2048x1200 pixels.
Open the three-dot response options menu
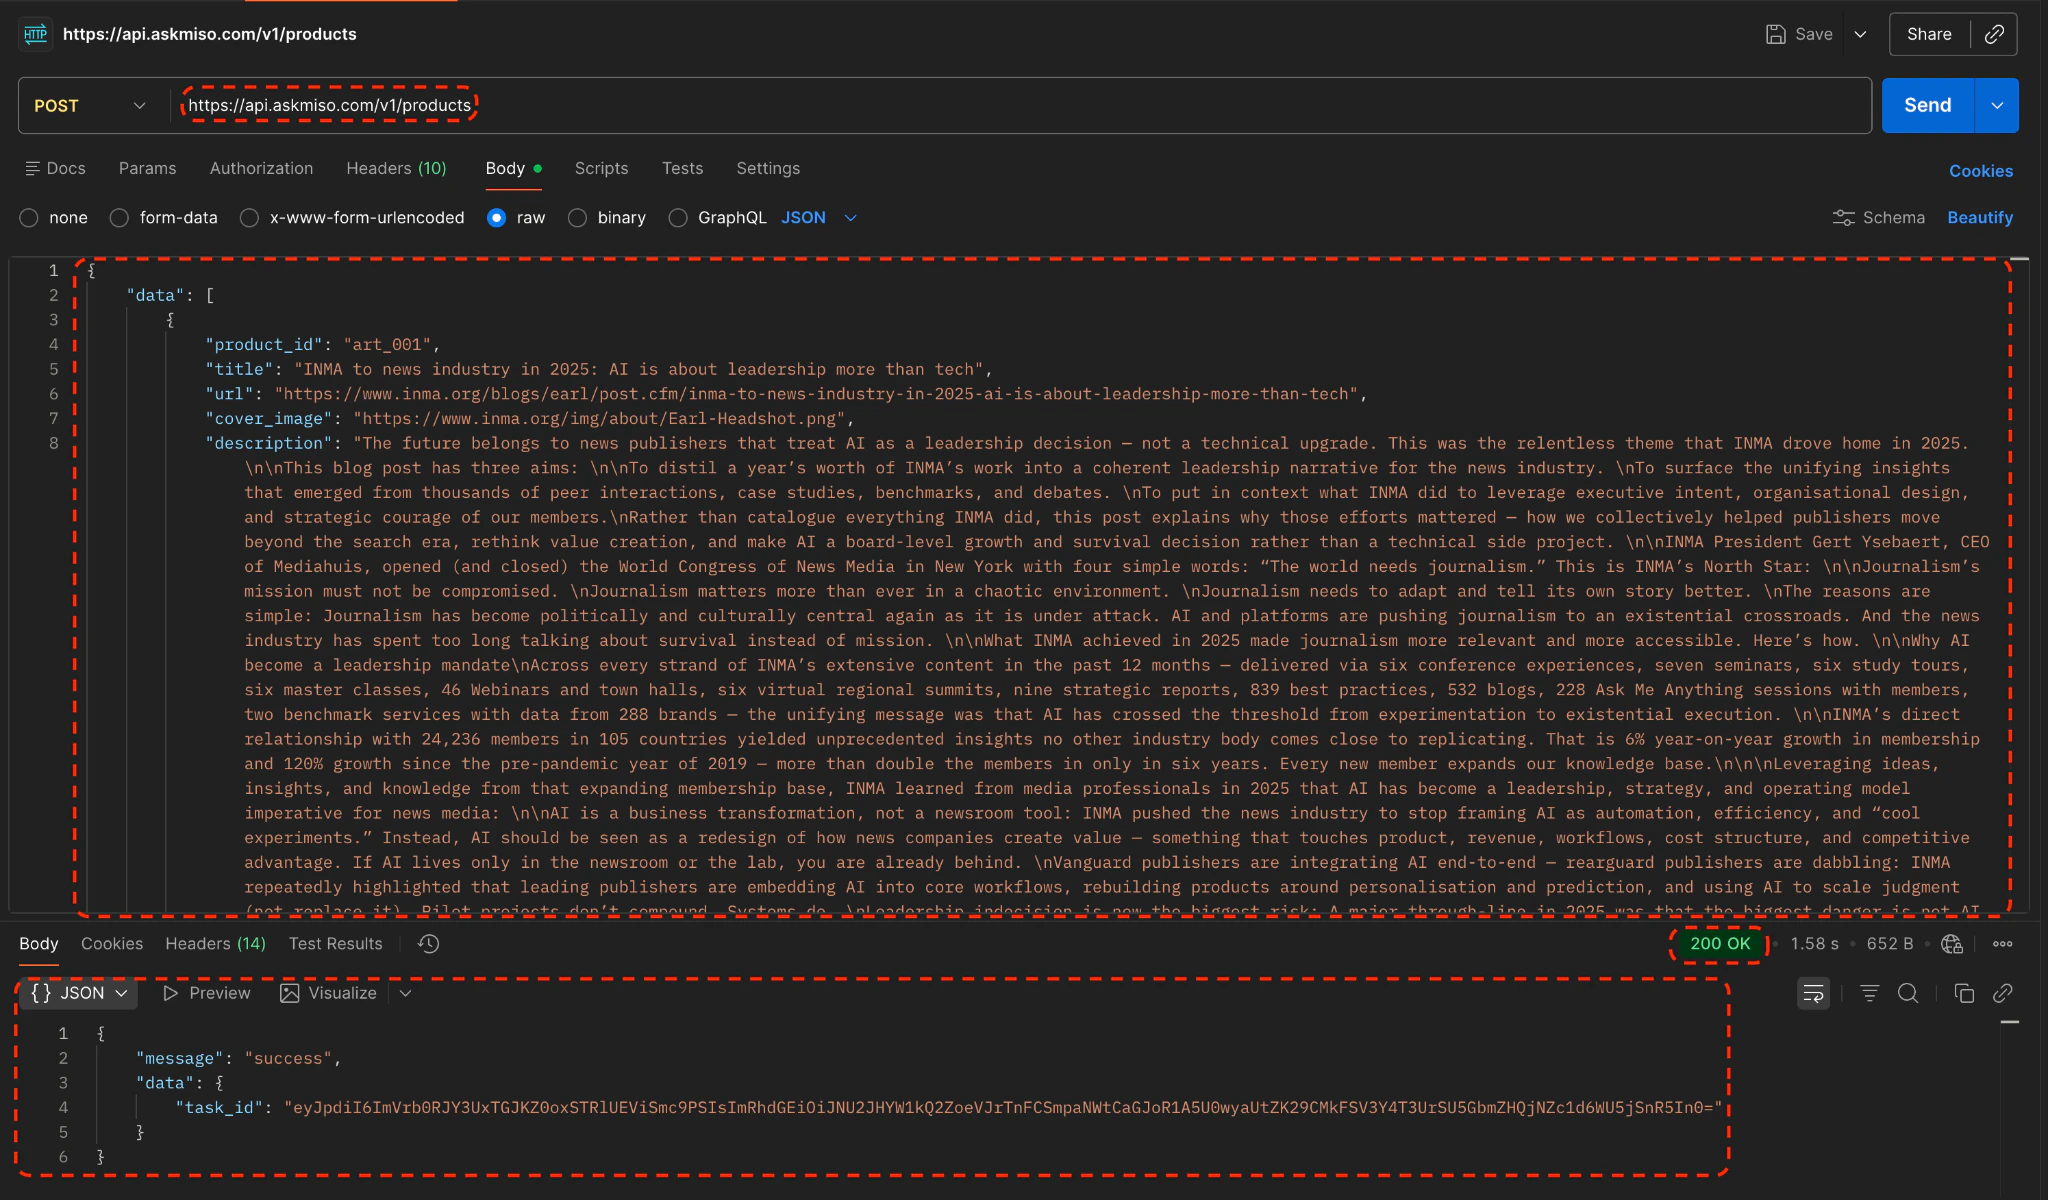(x=2003, y=943)
